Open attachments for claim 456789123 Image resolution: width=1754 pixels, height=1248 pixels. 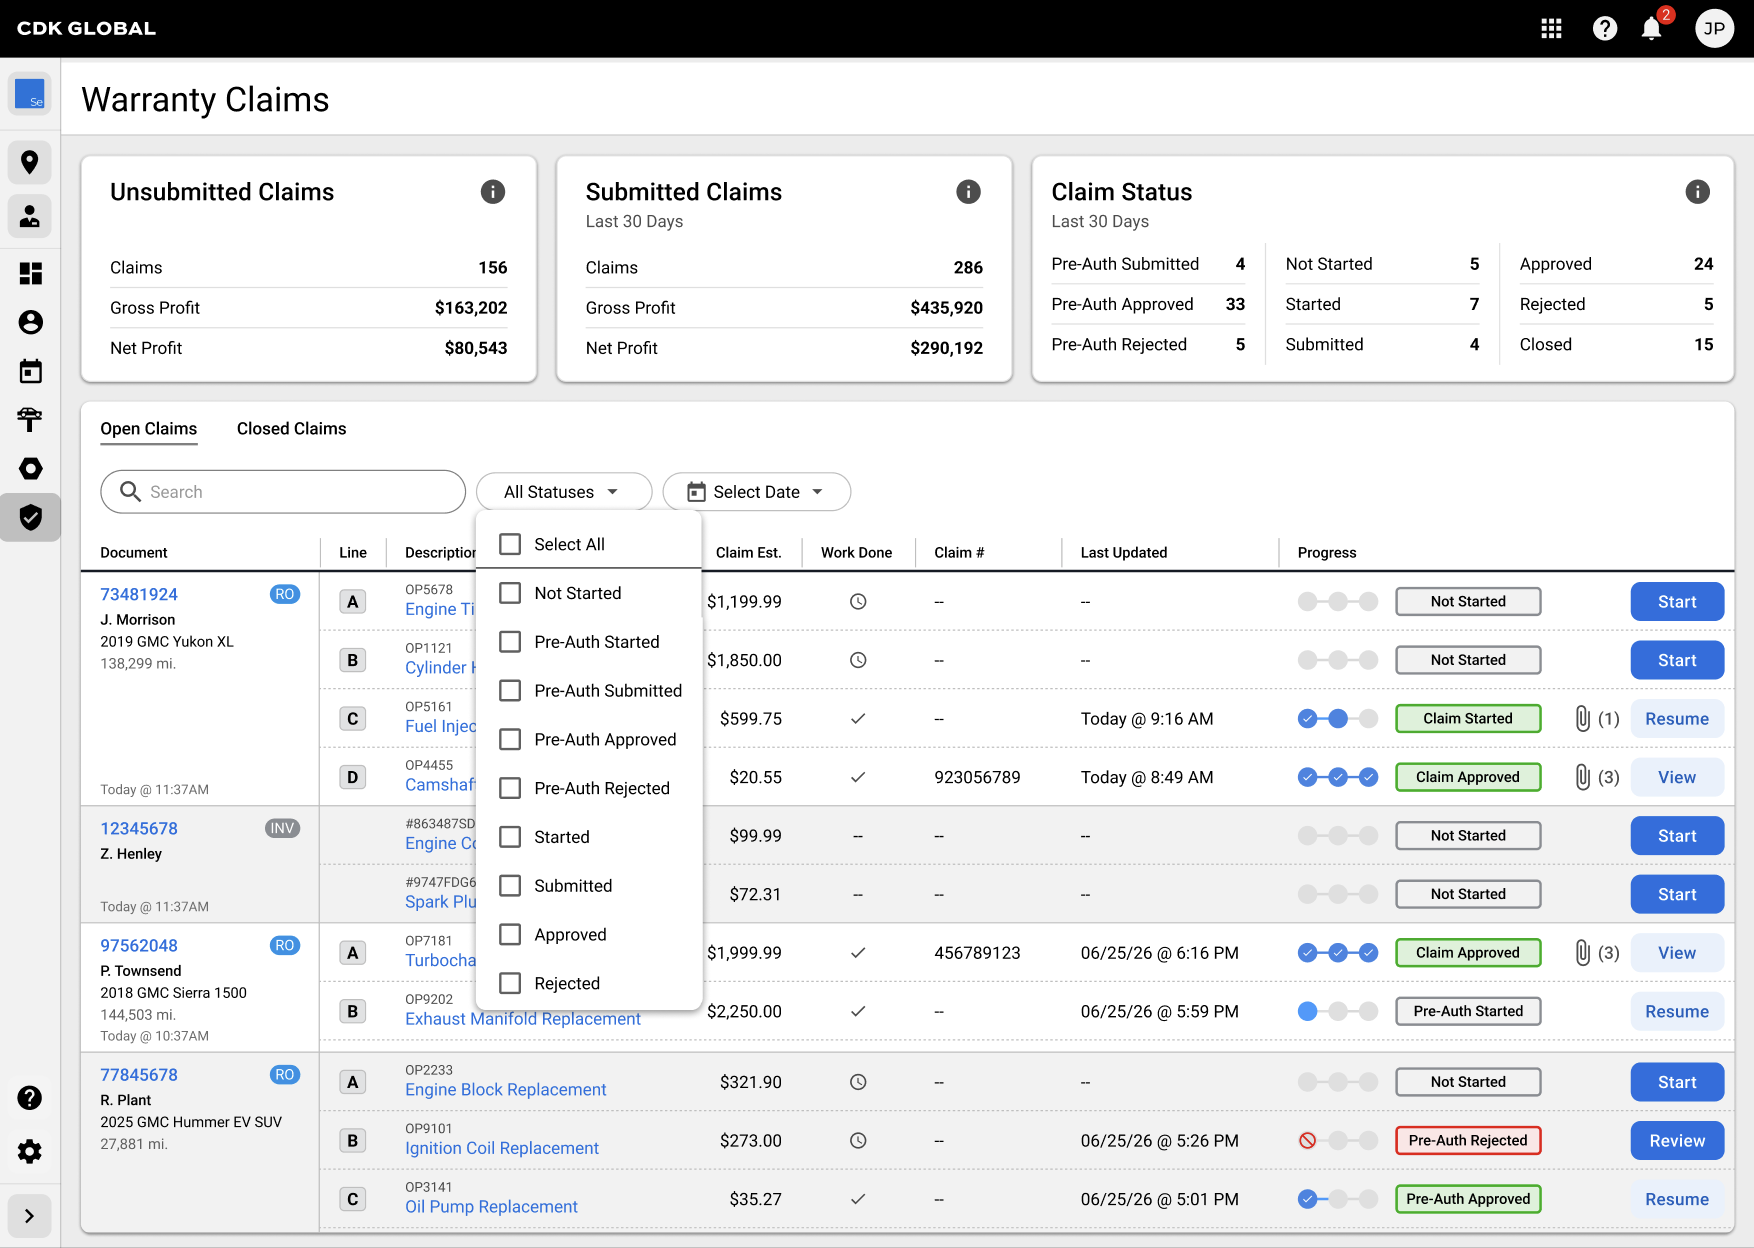click(x=1597, y=953)
